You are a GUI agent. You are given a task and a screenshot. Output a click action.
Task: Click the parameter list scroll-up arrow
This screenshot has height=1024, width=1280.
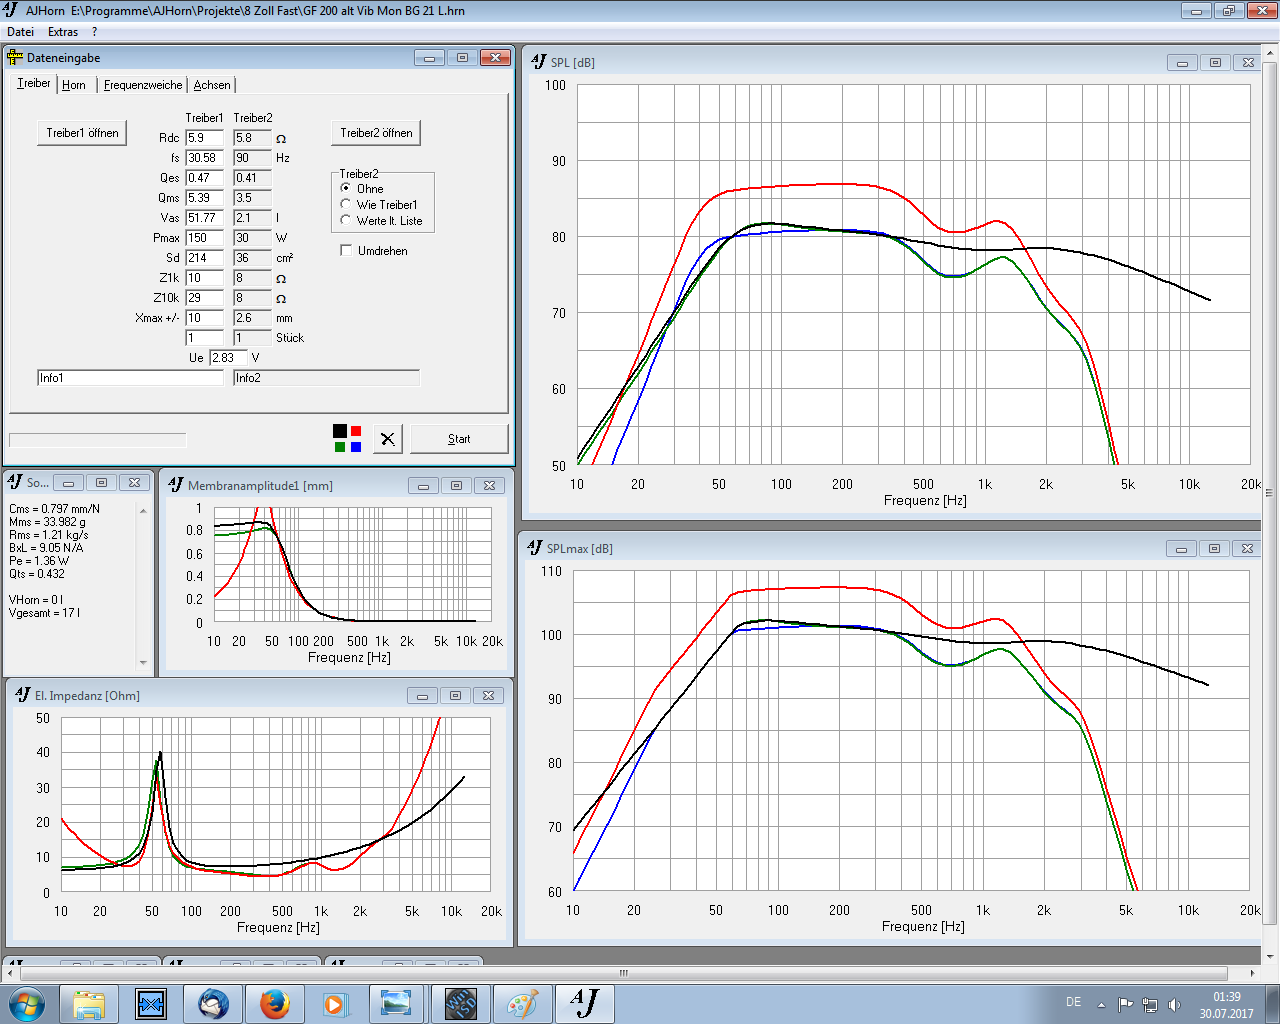[143, 510]
